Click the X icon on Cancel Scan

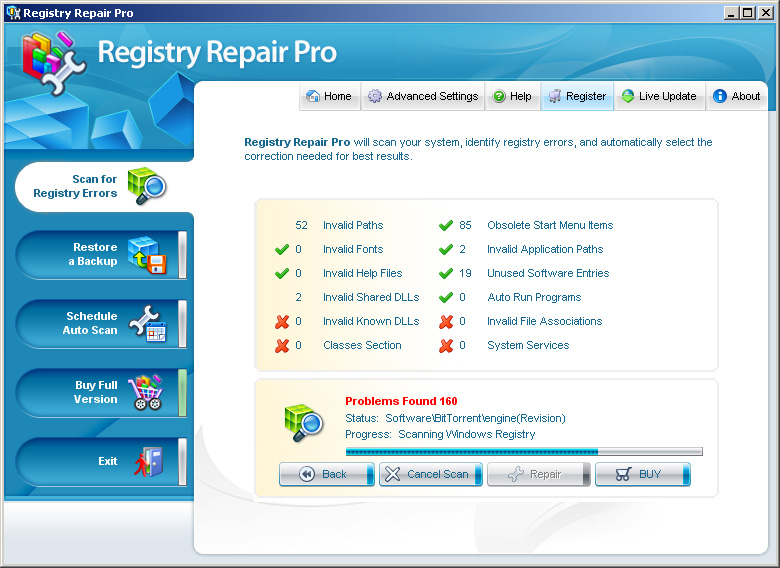coord(392,474)
